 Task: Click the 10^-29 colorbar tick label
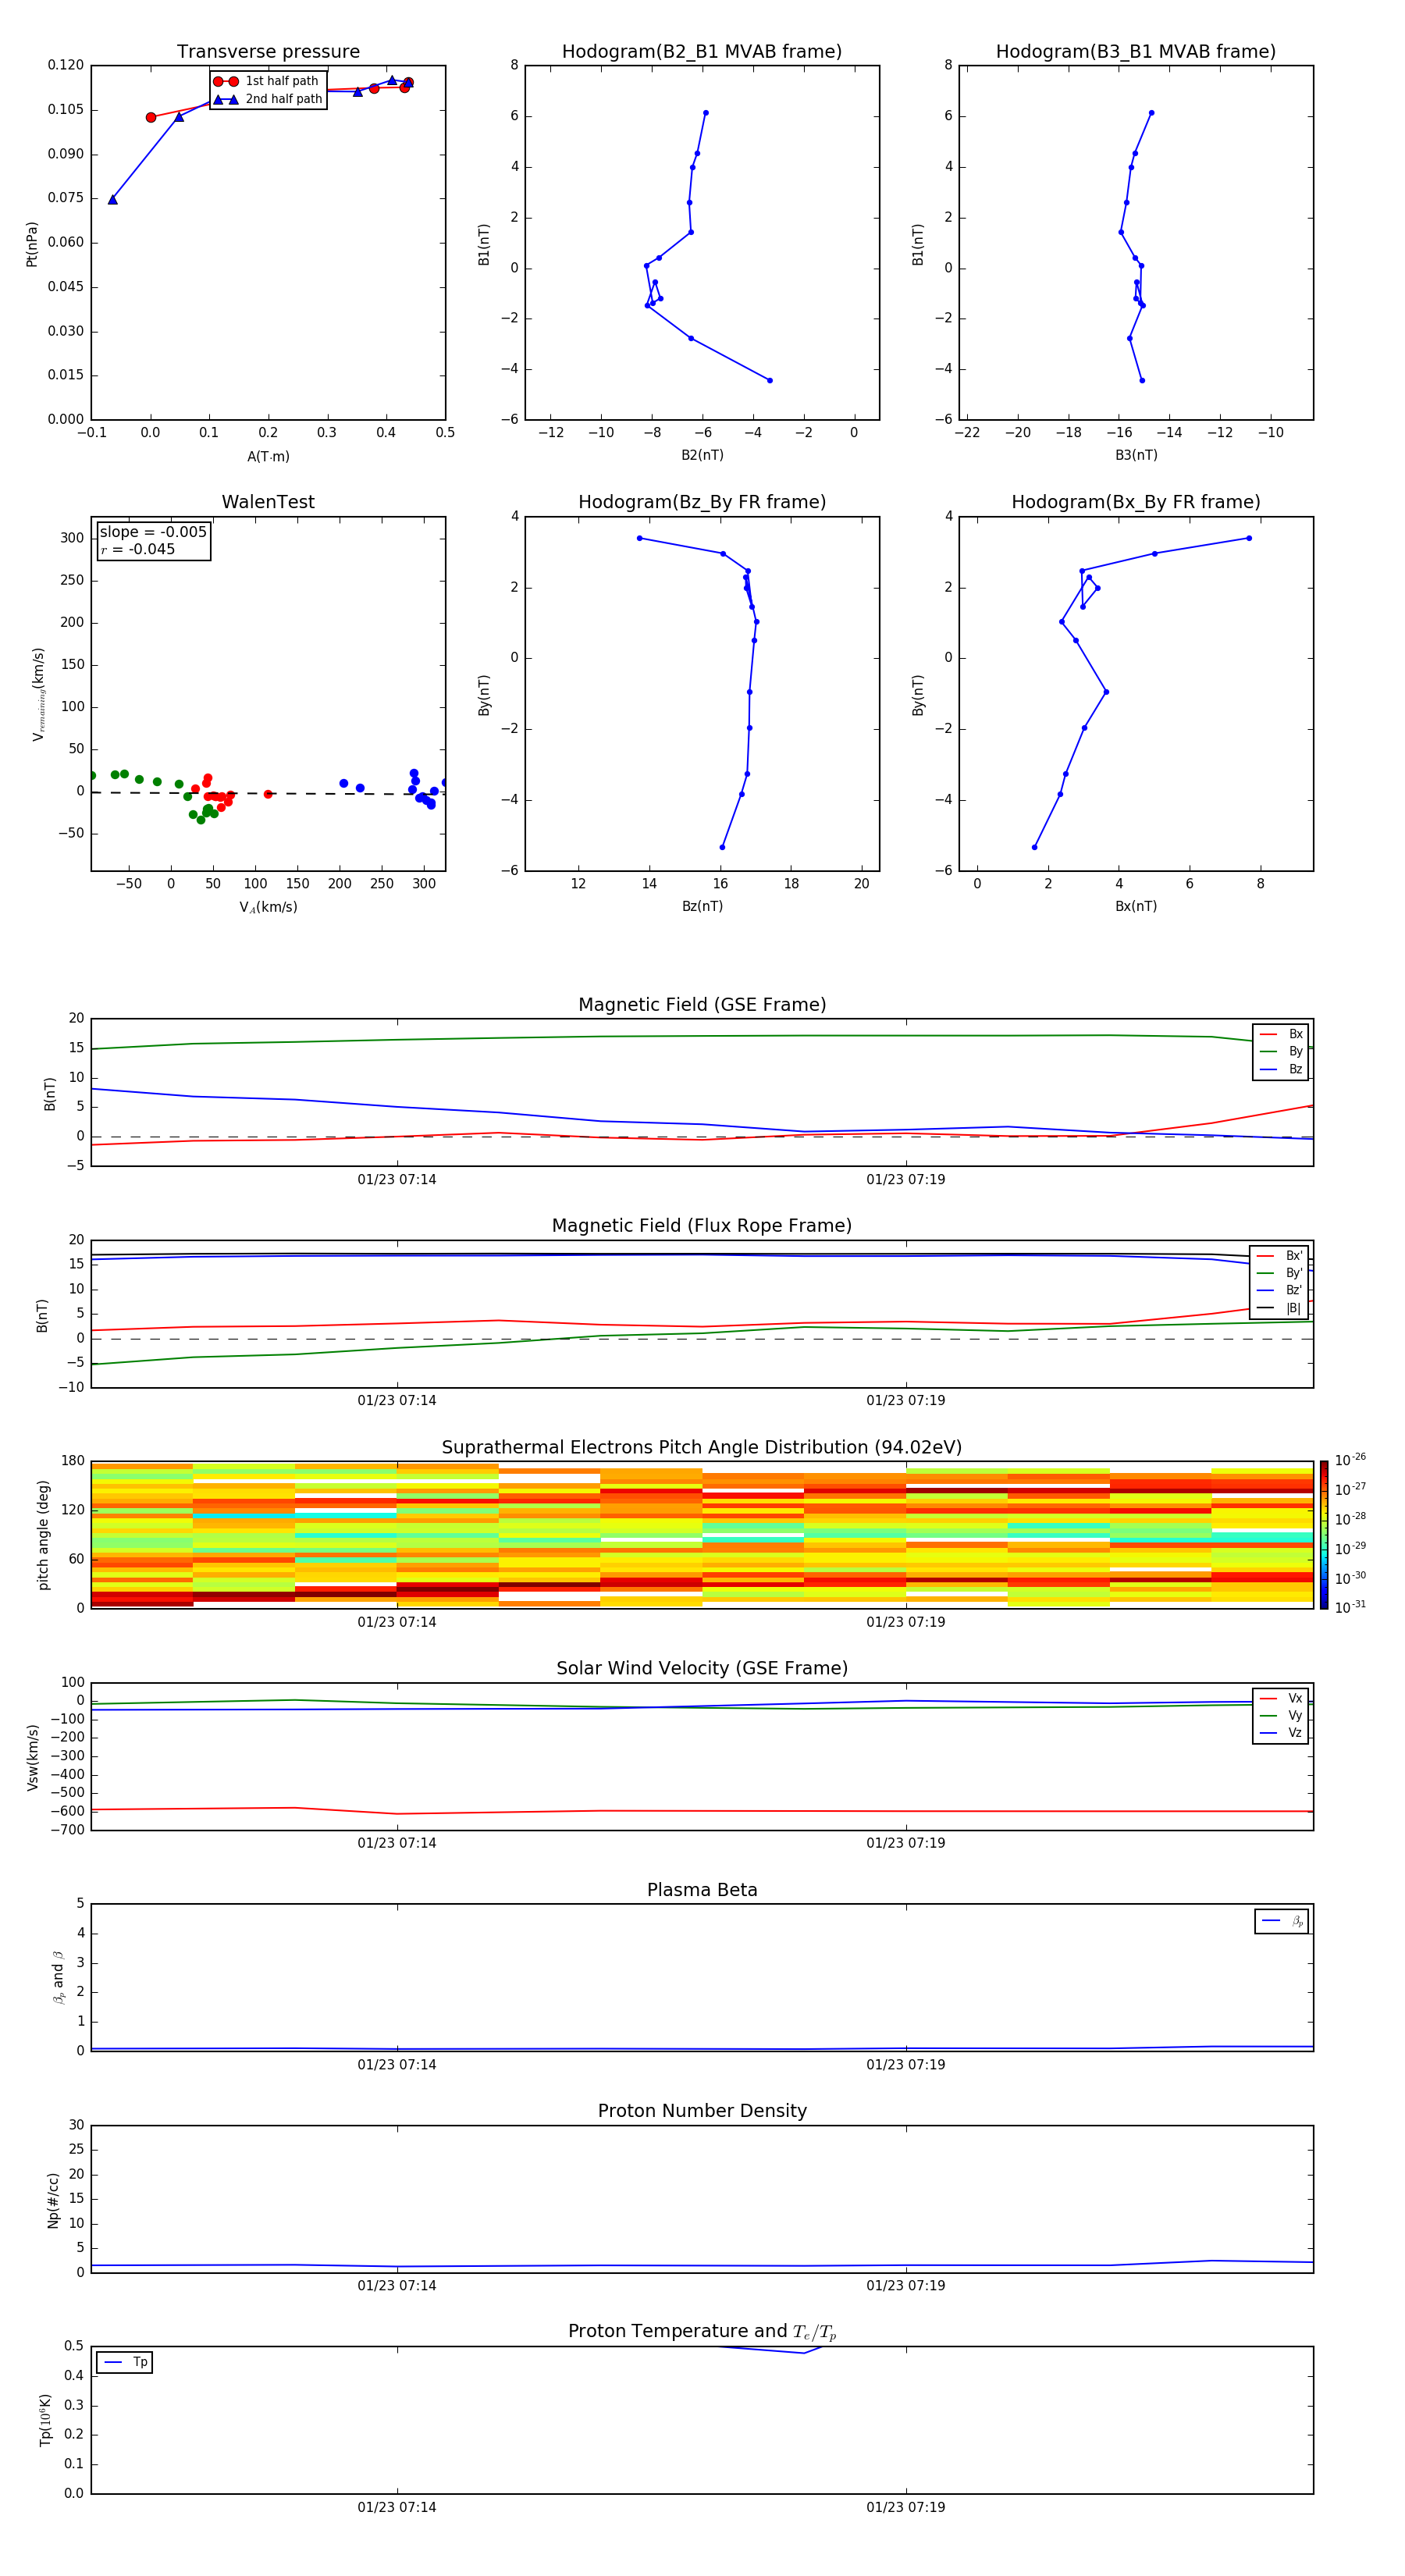(x=1350, y=1548)
